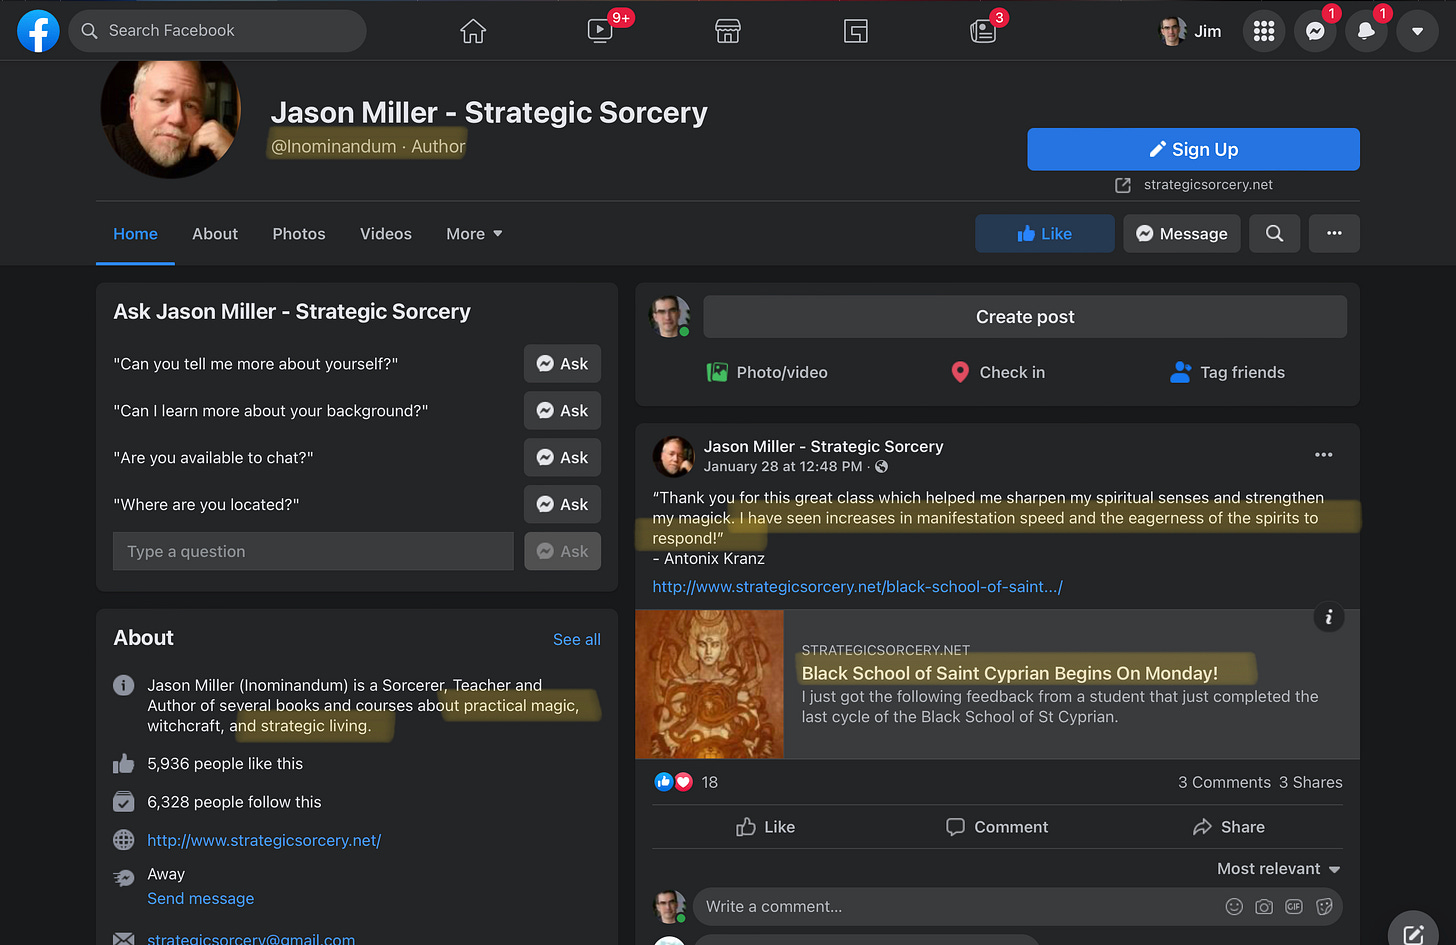Screen dimensions: 1456x945
Task: Click the new message compose icon
Action: point(1413,932)
